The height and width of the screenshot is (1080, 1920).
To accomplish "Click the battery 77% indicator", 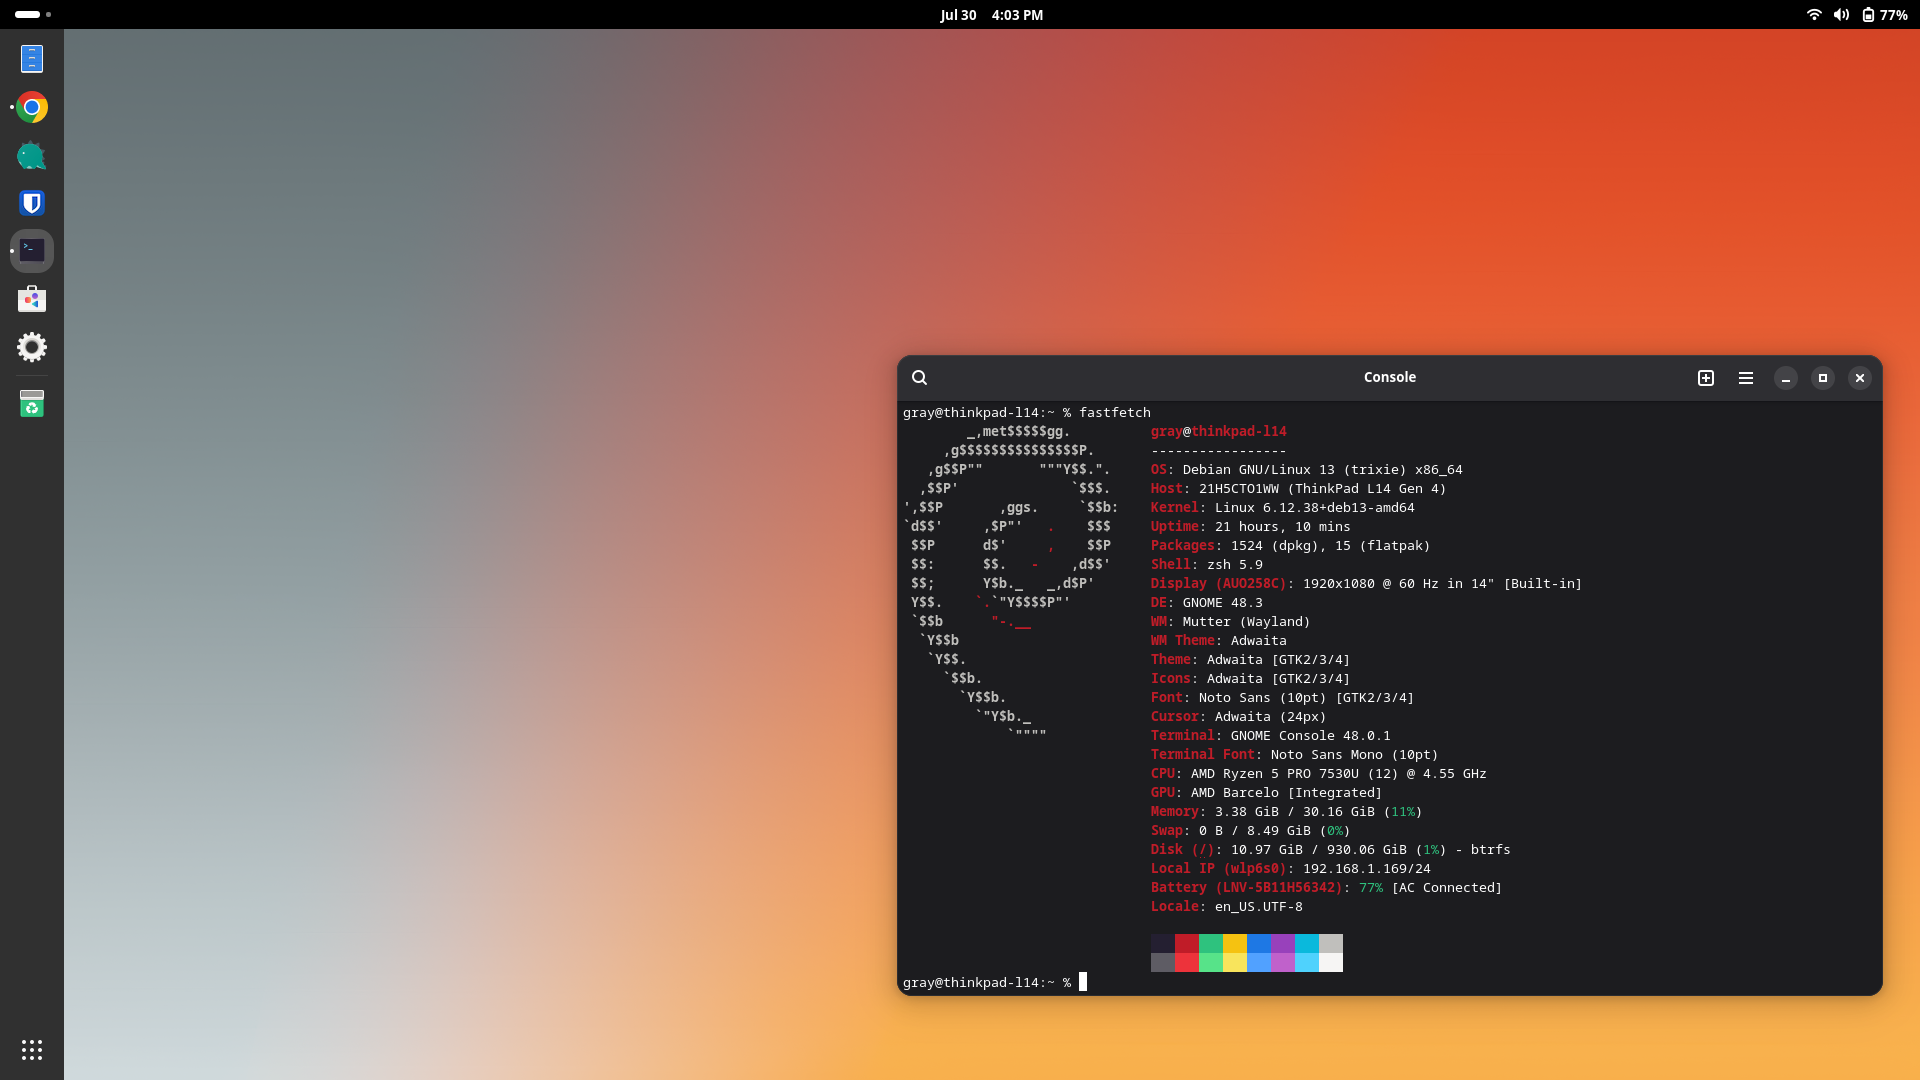I will [1885, 15].
